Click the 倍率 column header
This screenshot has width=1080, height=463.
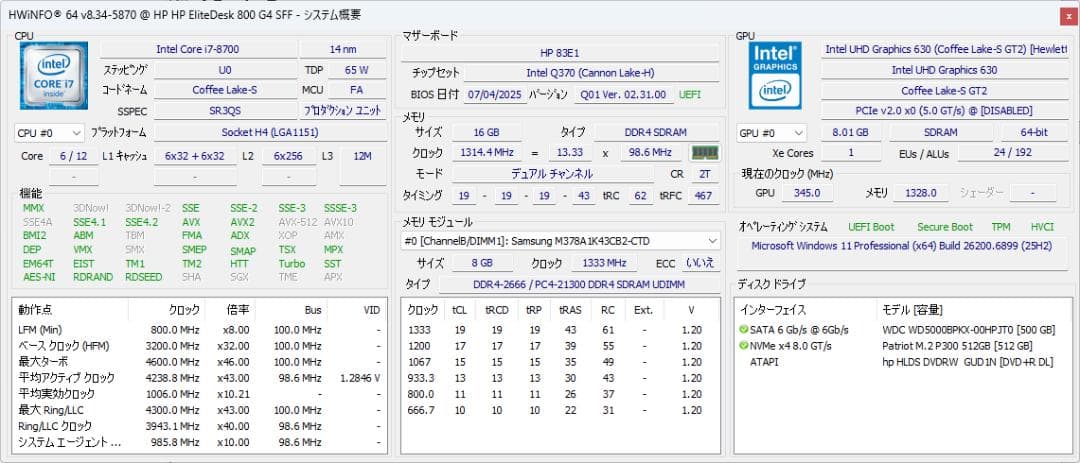(x=230, y=310)
